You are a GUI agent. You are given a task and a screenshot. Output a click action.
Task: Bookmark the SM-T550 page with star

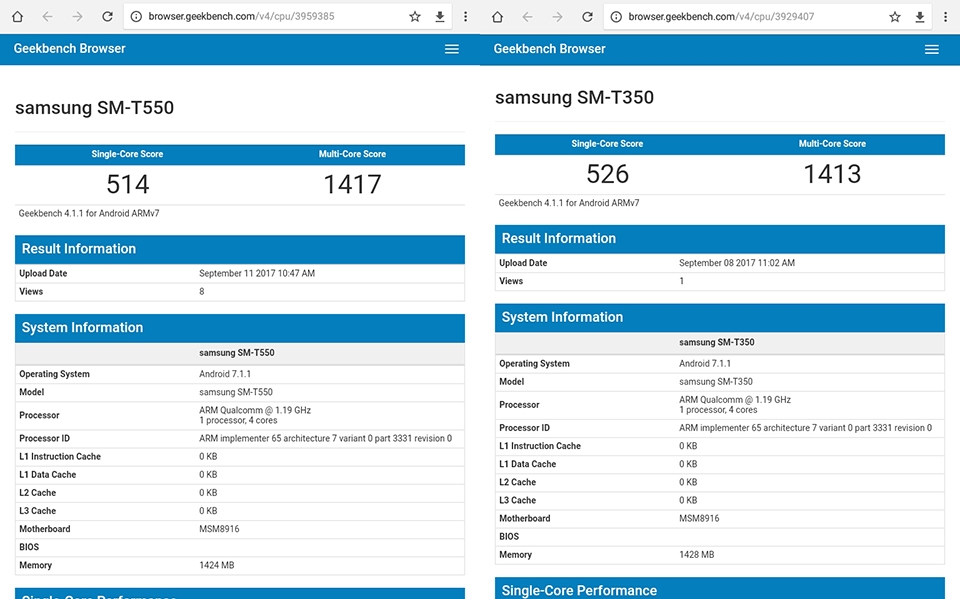tap(415, 17)
